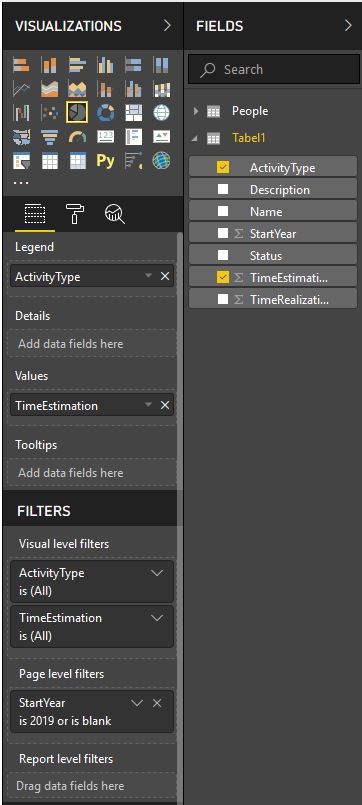Enable the StartYear field checkbox

(223, 233)
